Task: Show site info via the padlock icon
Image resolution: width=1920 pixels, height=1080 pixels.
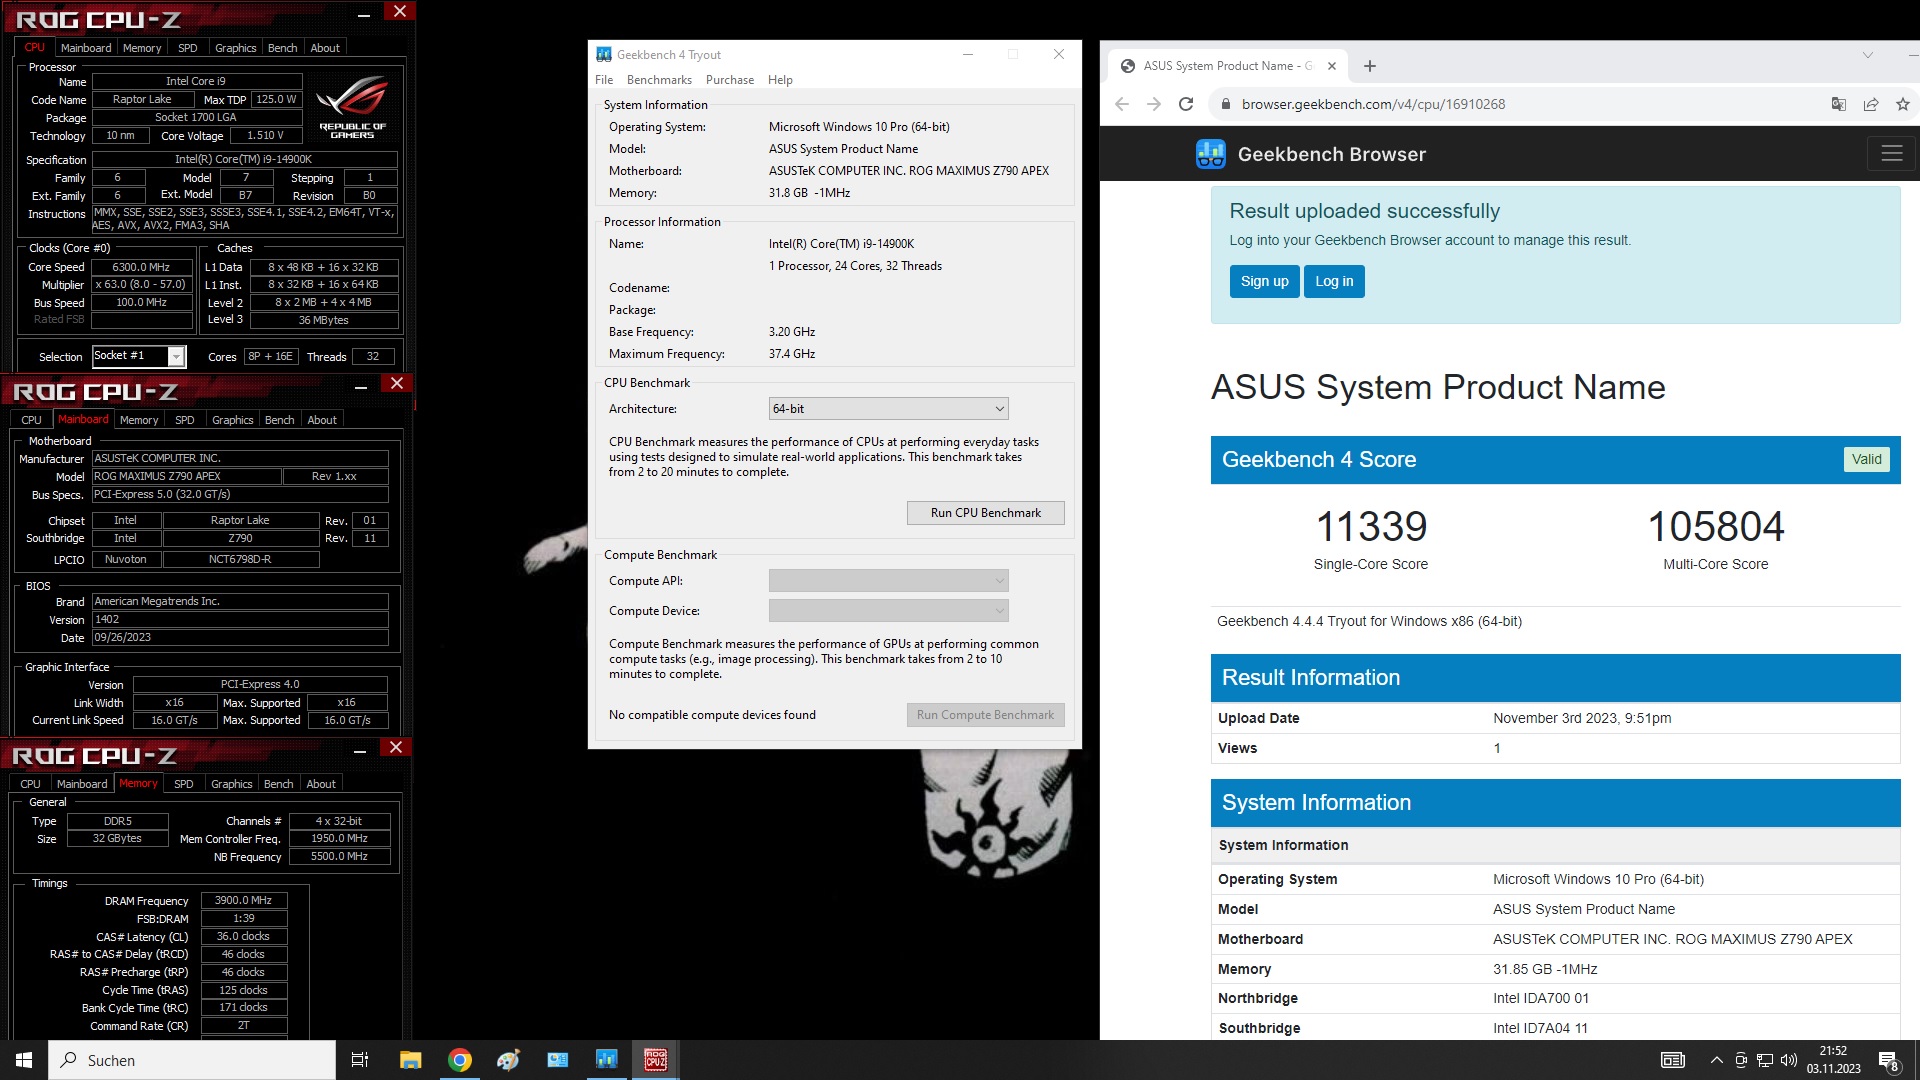Action: pyautogui.click(x=1225, y=104)
